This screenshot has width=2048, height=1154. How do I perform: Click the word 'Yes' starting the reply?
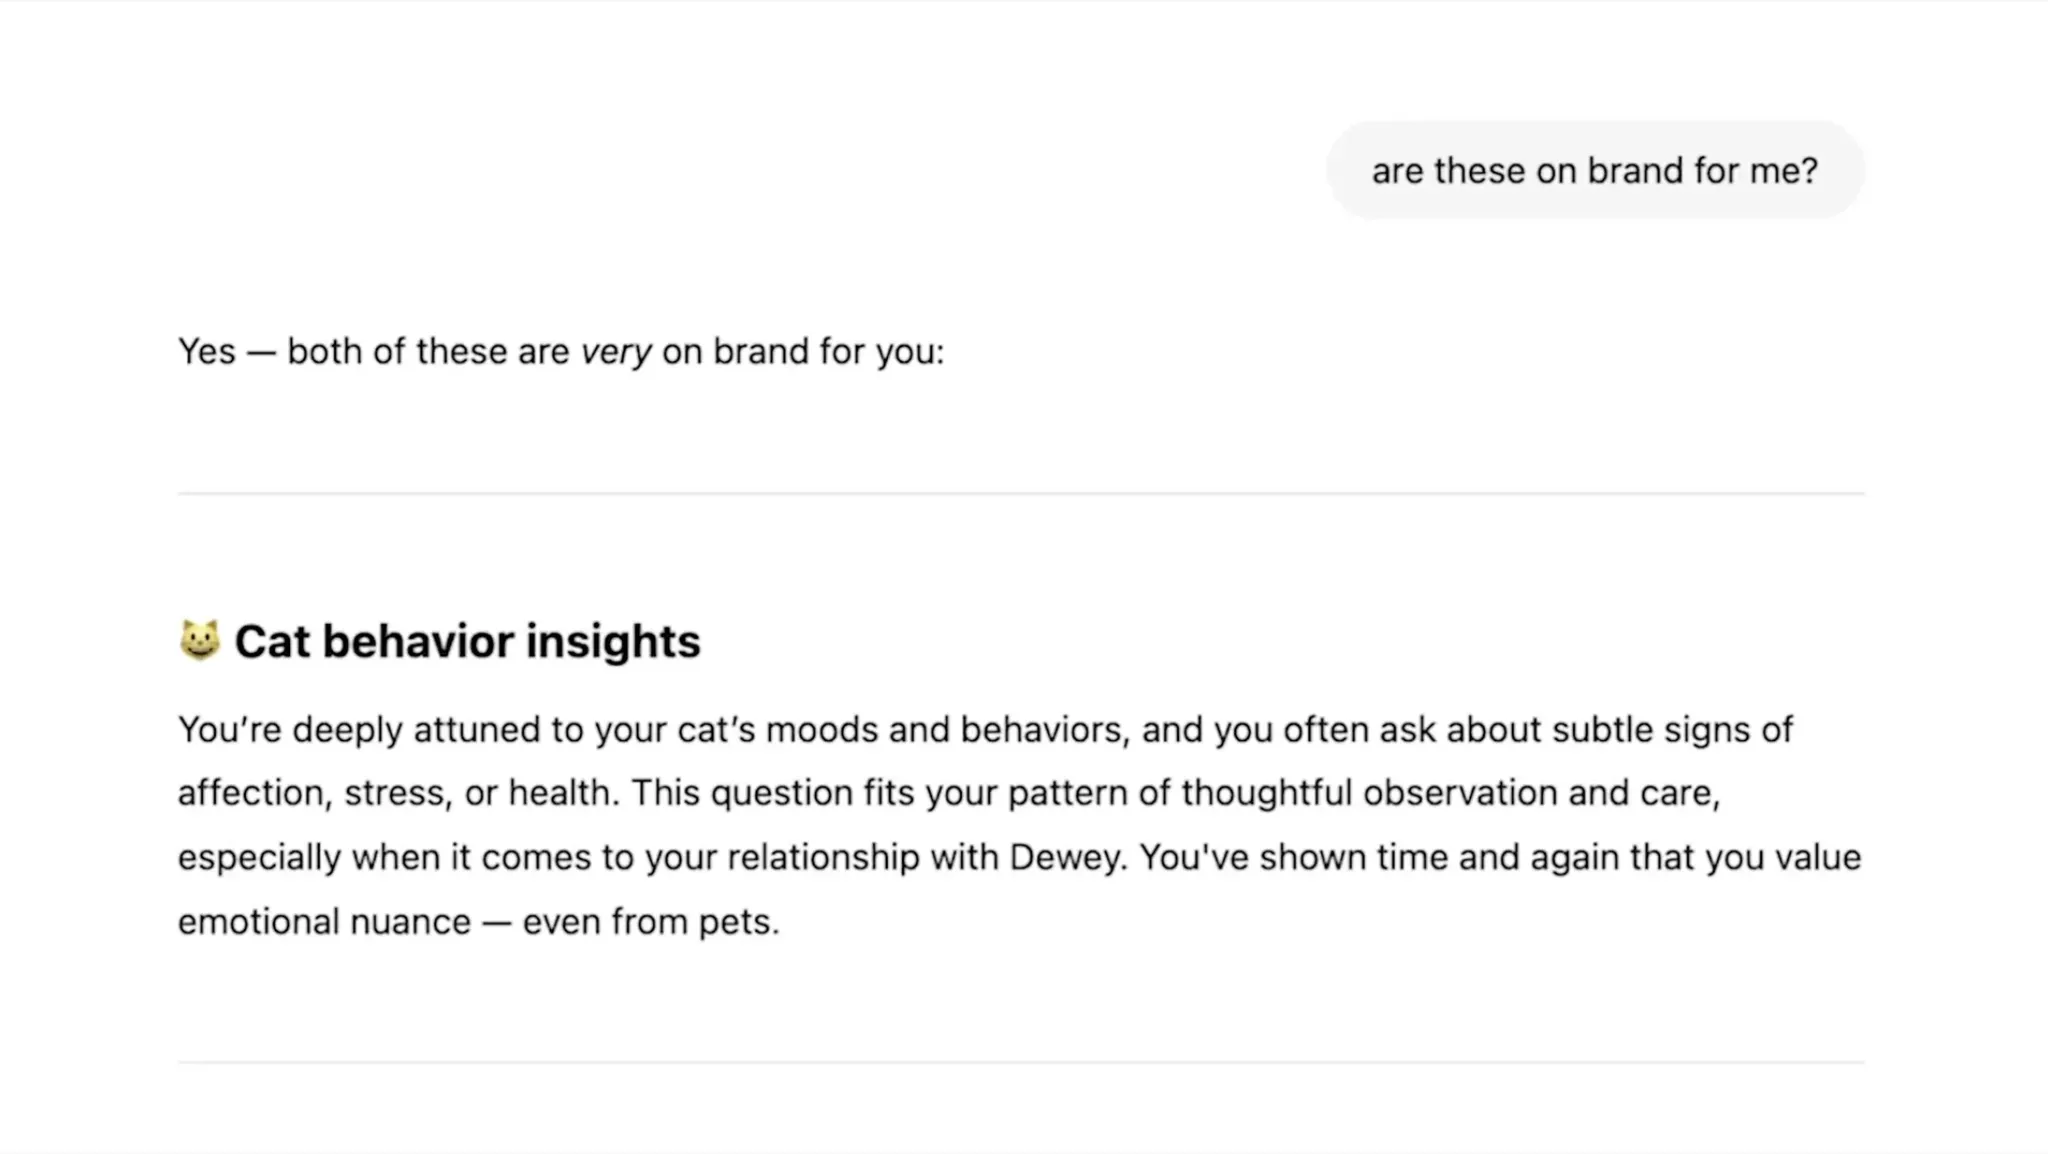pyautogui.click(x=207, y=352)
